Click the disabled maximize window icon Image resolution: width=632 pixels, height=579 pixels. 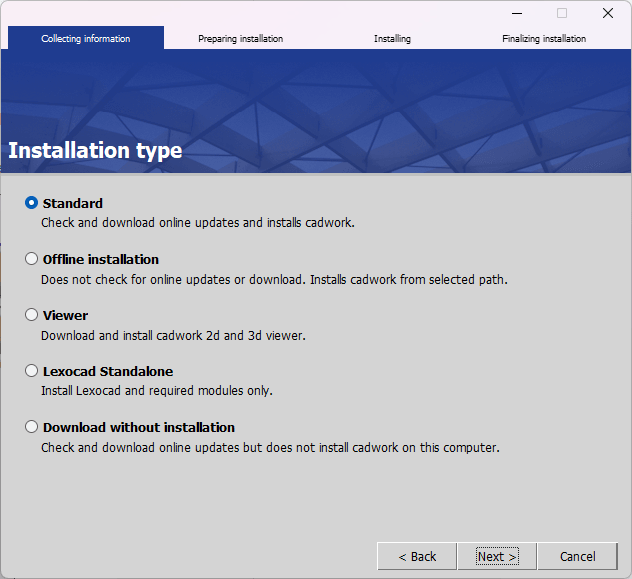[562, 13]
